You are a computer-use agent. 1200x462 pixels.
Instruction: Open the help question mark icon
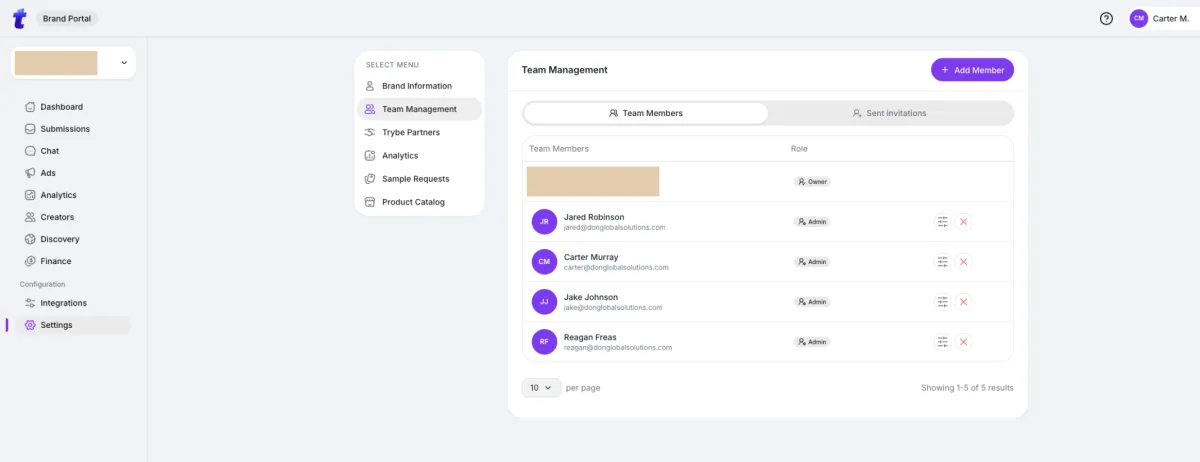pos(1106,18)
